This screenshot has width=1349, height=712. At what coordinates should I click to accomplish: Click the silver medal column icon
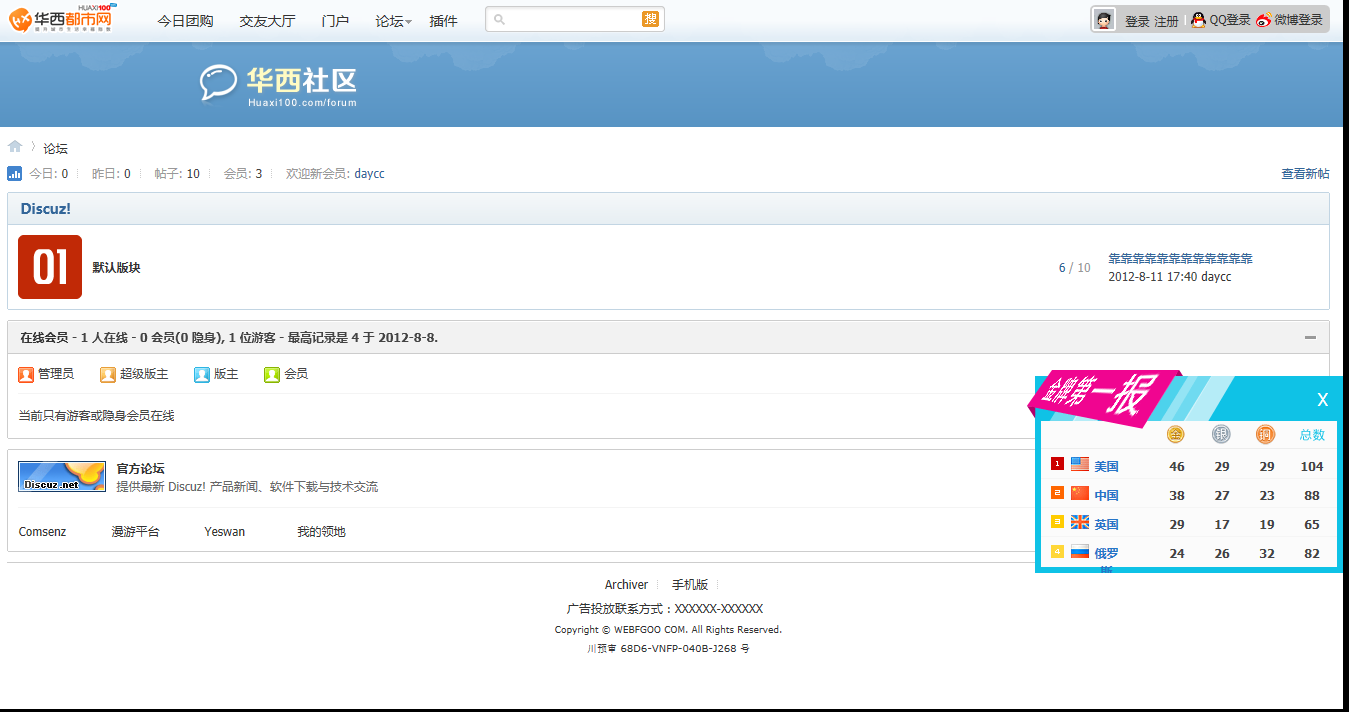[1221, 434]
